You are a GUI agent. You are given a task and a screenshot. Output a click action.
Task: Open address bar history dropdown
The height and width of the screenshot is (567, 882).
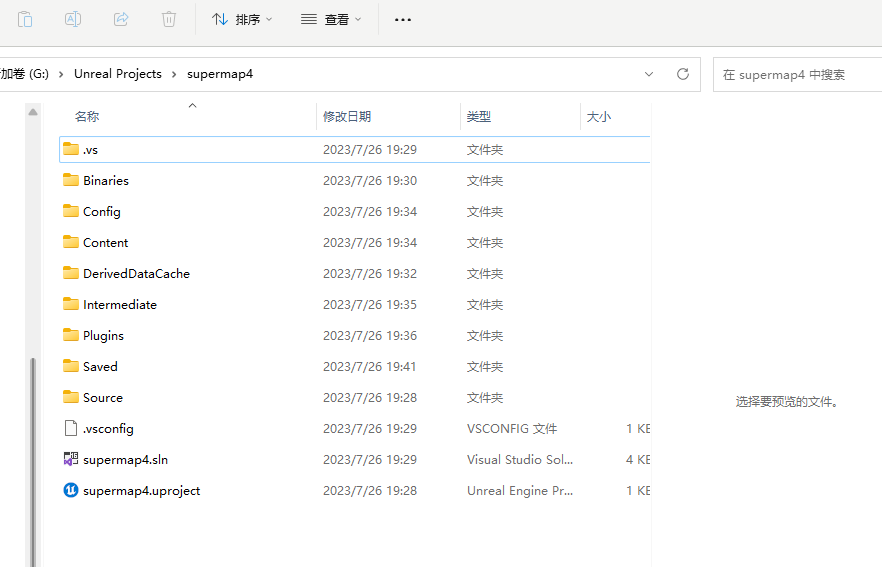click(649, 74)
